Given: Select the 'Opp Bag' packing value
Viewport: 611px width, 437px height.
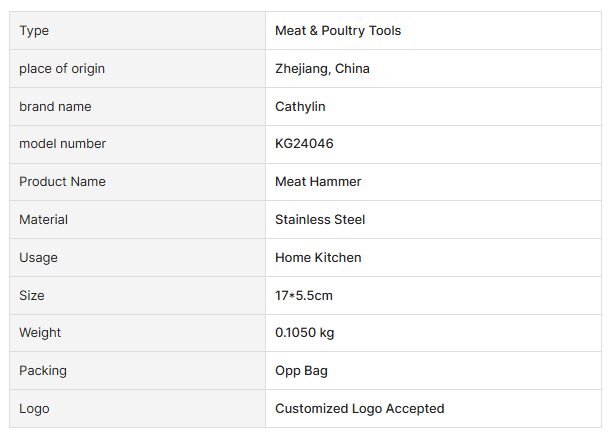Looking at the screenshot, I should tap(301, 370).
